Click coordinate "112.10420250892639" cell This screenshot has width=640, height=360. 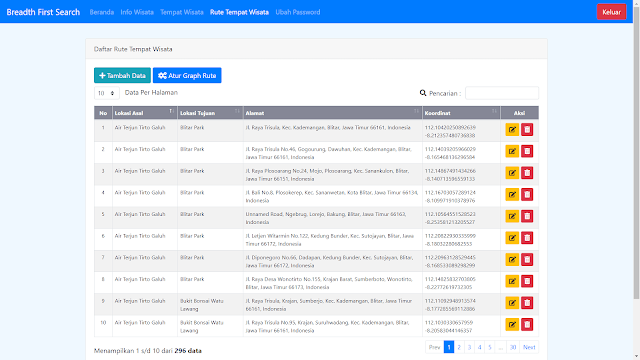coord(450,128)
